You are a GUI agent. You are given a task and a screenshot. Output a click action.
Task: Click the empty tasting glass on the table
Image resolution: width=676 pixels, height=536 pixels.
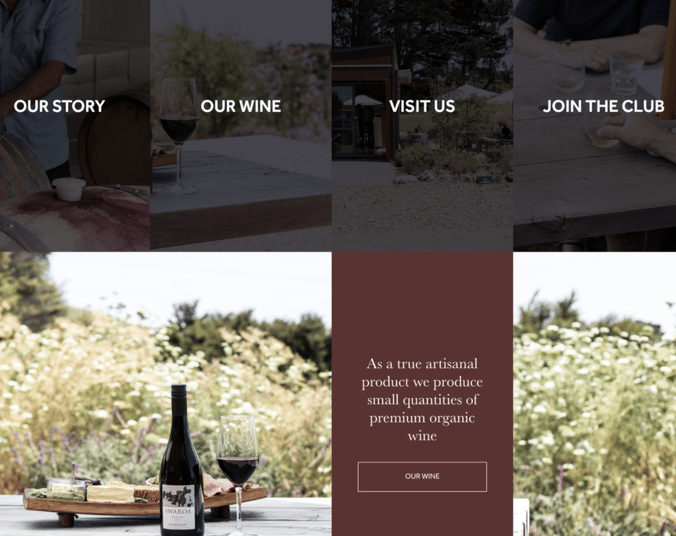(x=626, y=72)
